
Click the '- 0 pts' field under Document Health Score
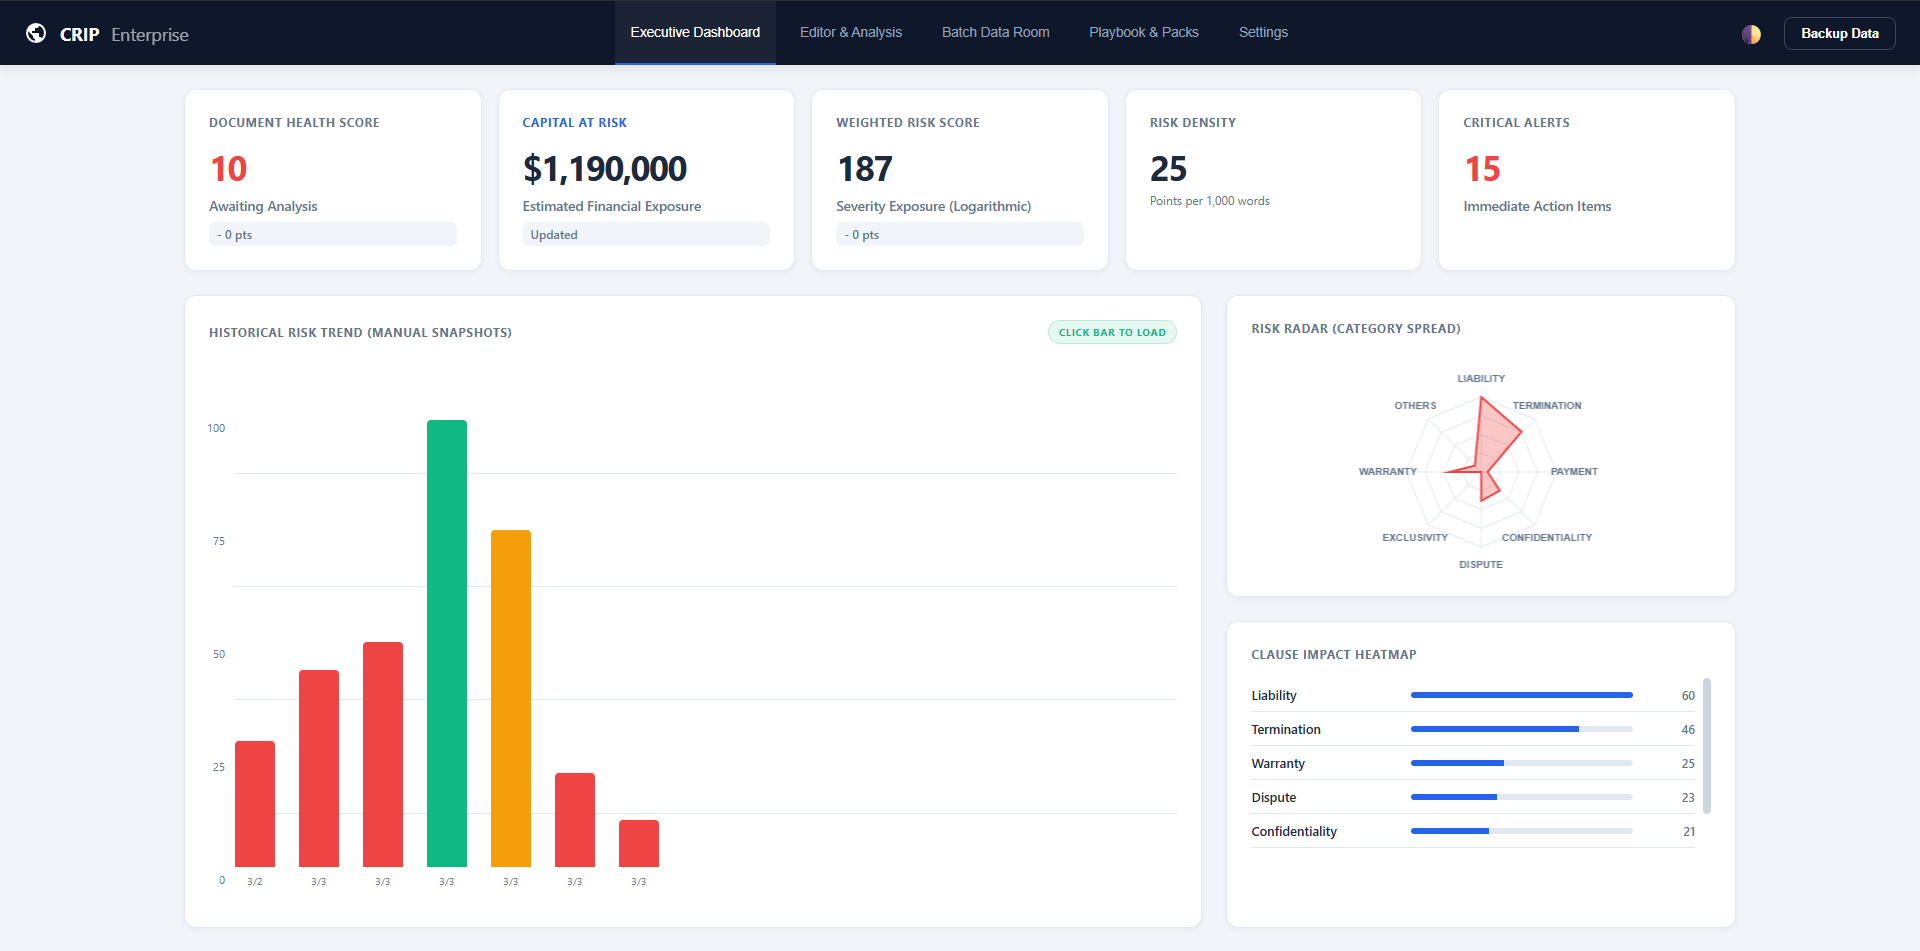pos(332,234)
